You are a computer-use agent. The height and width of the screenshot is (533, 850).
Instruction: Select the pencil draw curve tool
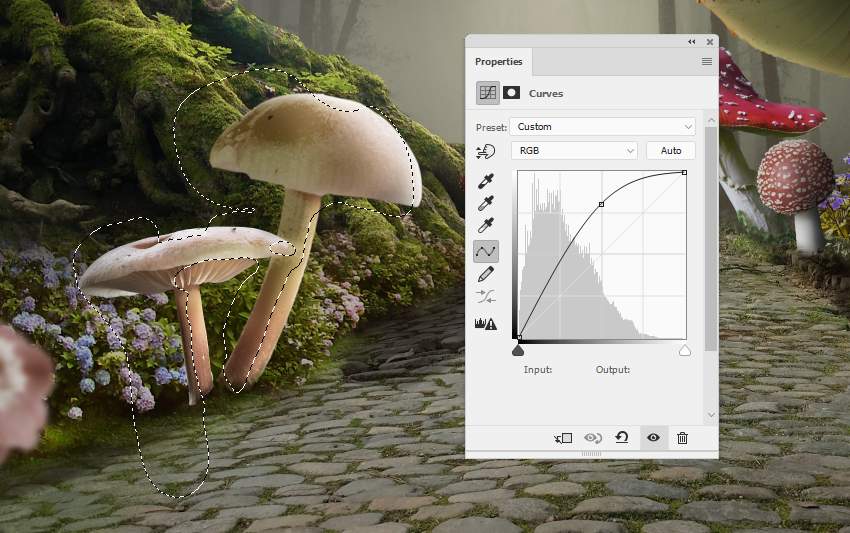(486, 274)
